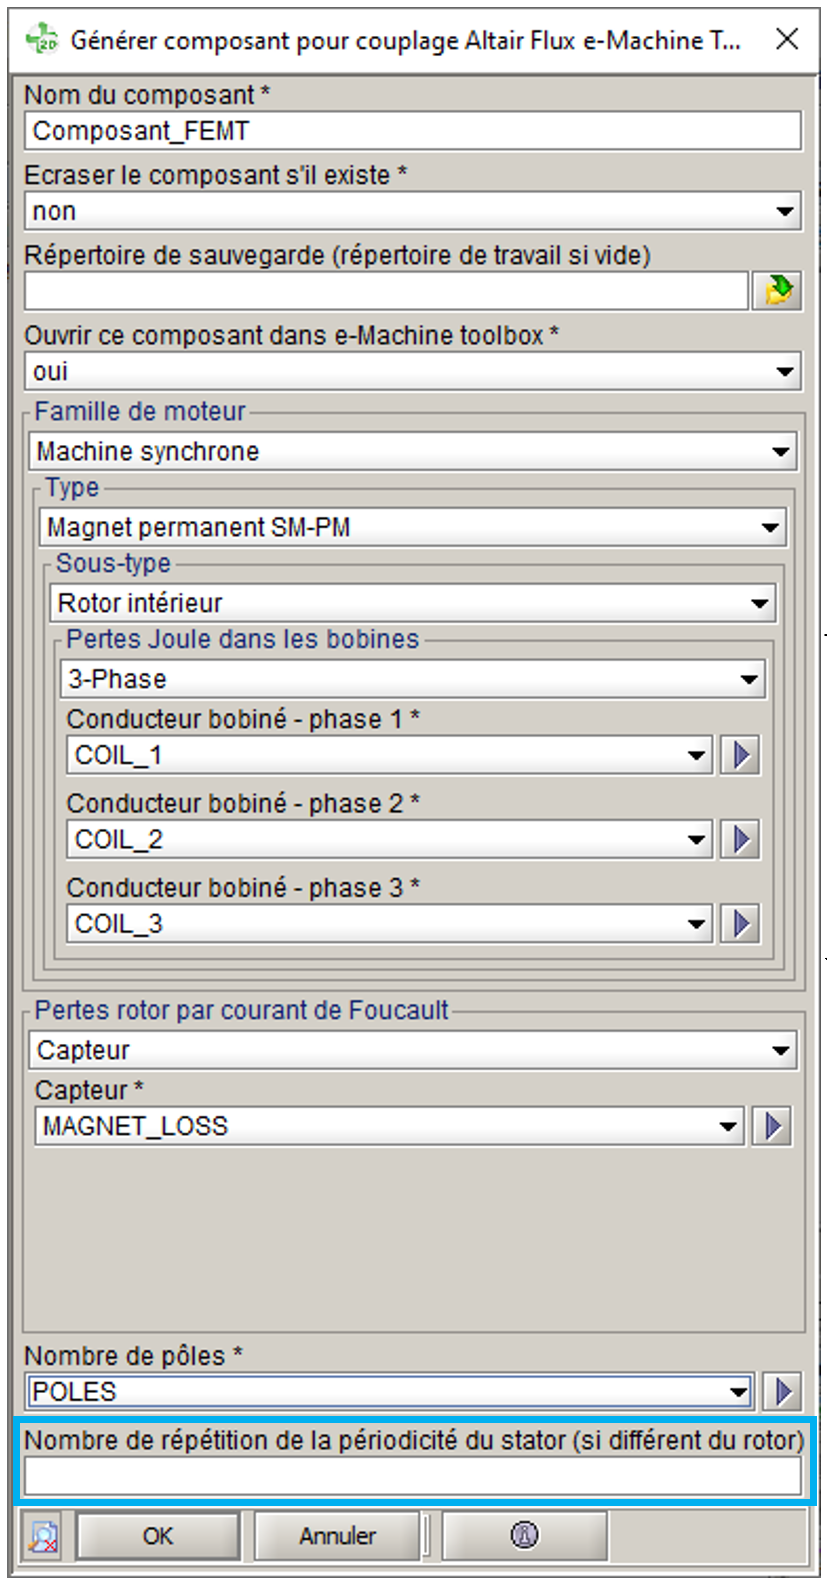Click the folder browse icon for save directory
Image resolution: width=827 pixels, height=1584 pixels.
(x=777, y=291)
